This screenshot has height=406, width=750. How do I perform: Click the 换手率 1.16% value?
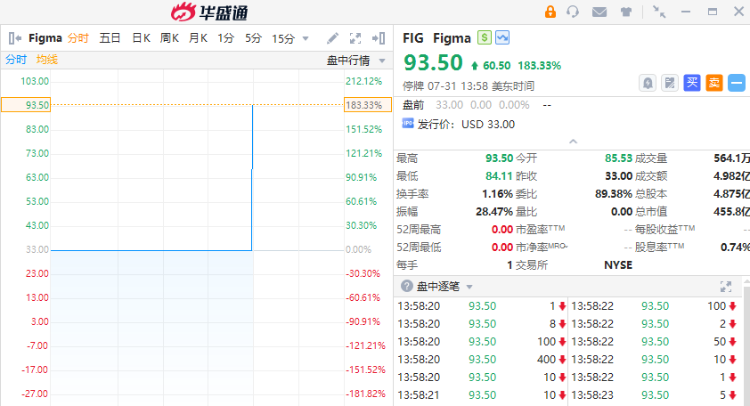tap(497, 194)
